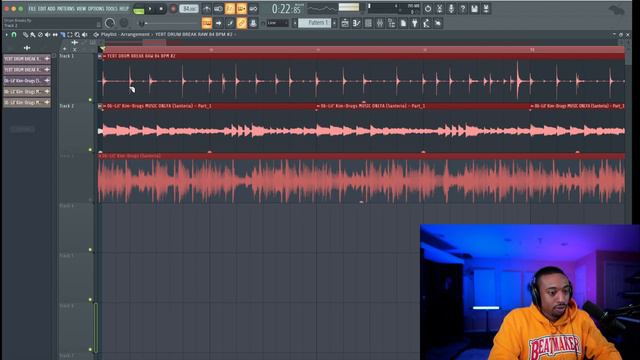Toggle the recording countdown button

click(x=230, y=9)
